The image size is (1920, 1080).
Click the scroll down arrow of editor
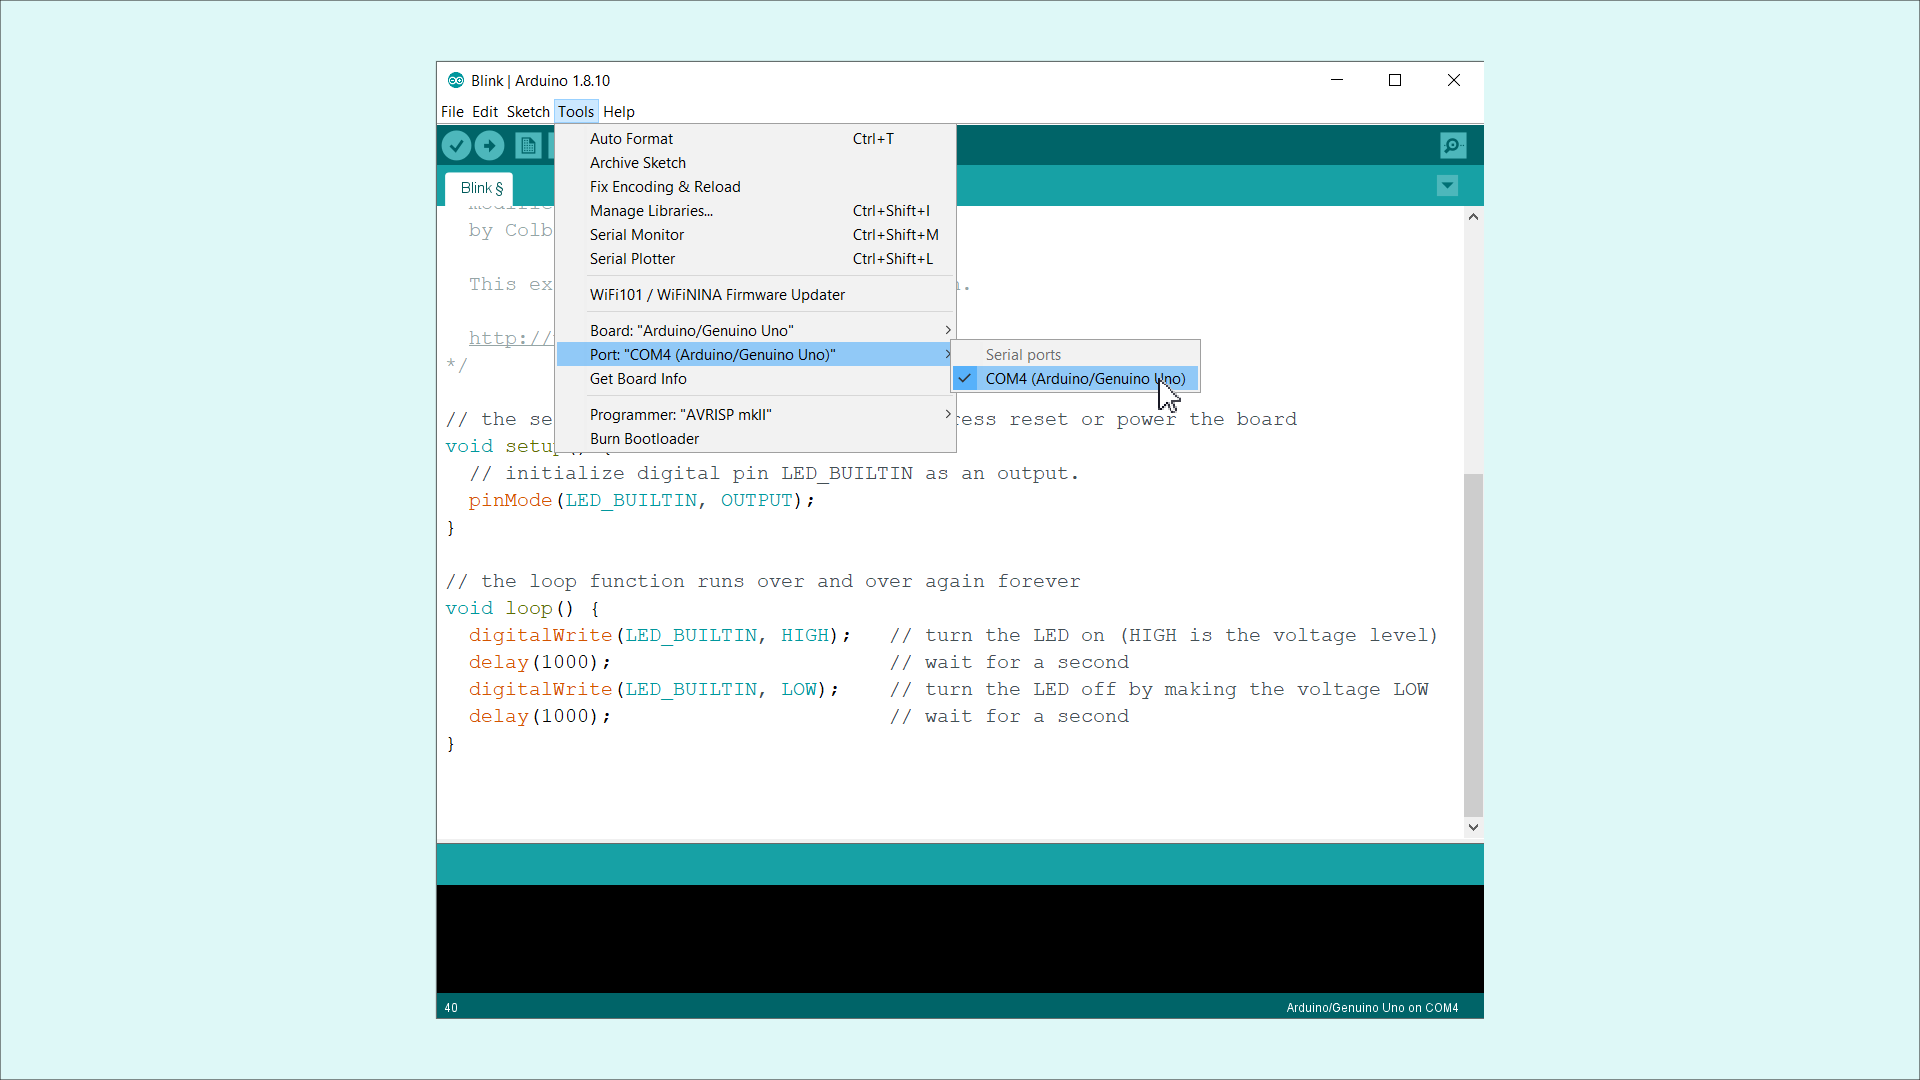[x=1473, y=827]
